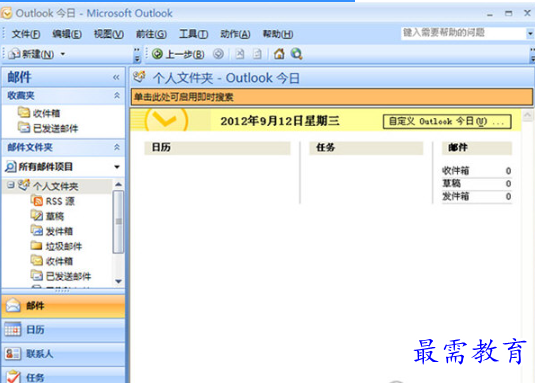Collapse the 收藏夹 section
535x383 pixels.
(x=117, y=95)
